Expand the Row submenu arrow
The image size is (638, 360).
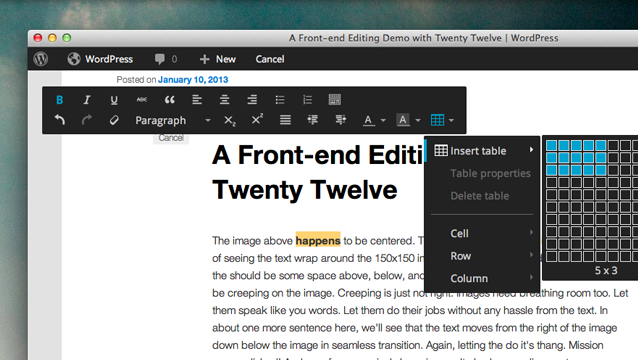click(531, 255)
